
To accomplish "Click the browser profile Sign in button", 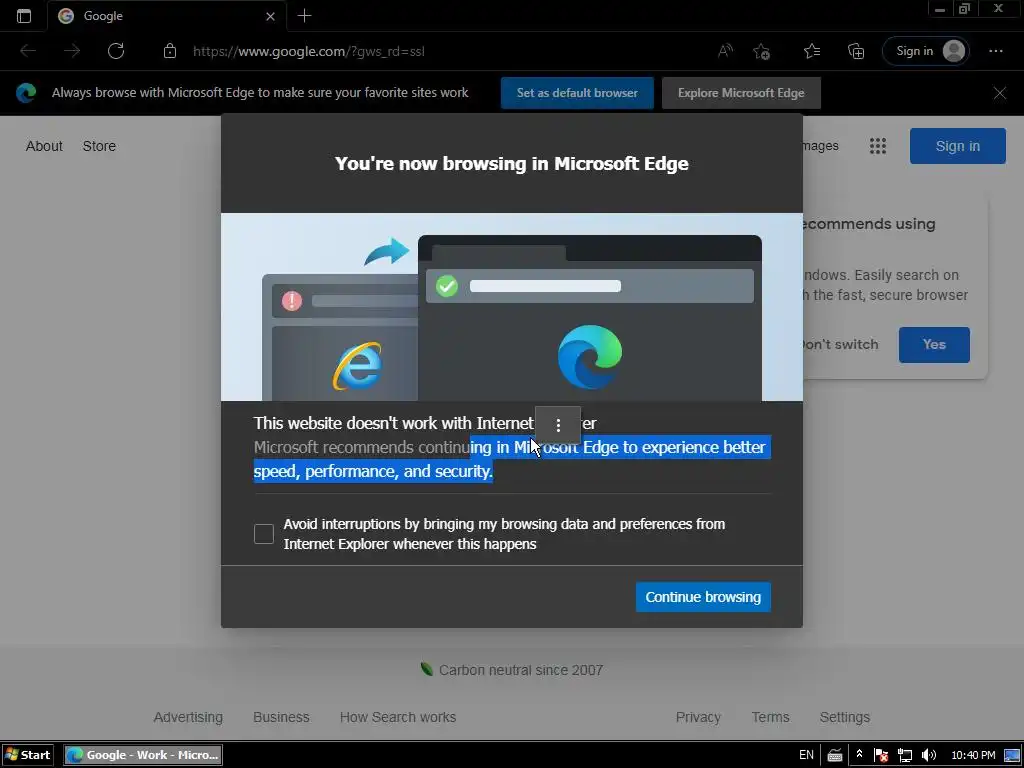I will pyautogui.click(x=926, y=51).
